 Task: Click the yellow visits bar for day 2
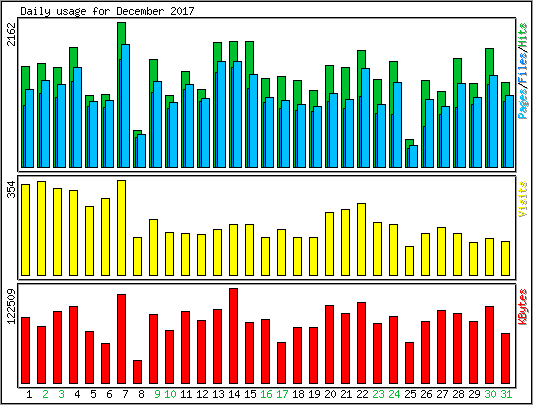click(x=41, y=228)
